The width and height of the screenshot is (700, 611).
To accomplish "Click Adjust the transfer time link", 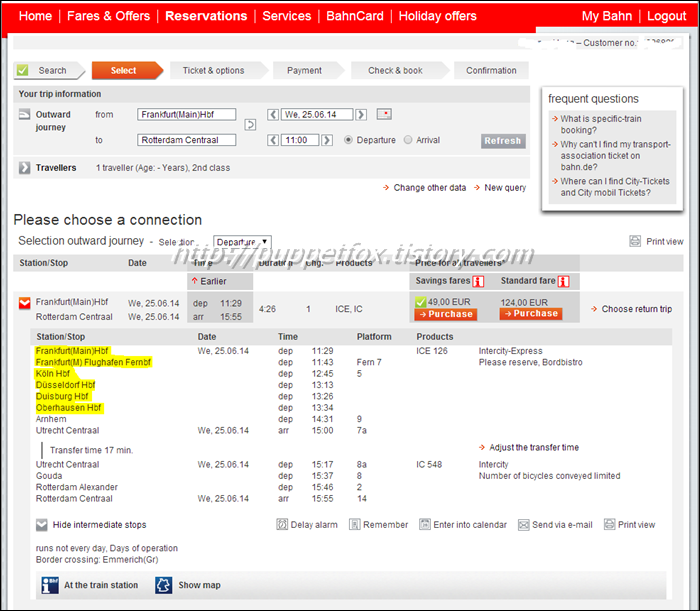I will coord(534,447).
